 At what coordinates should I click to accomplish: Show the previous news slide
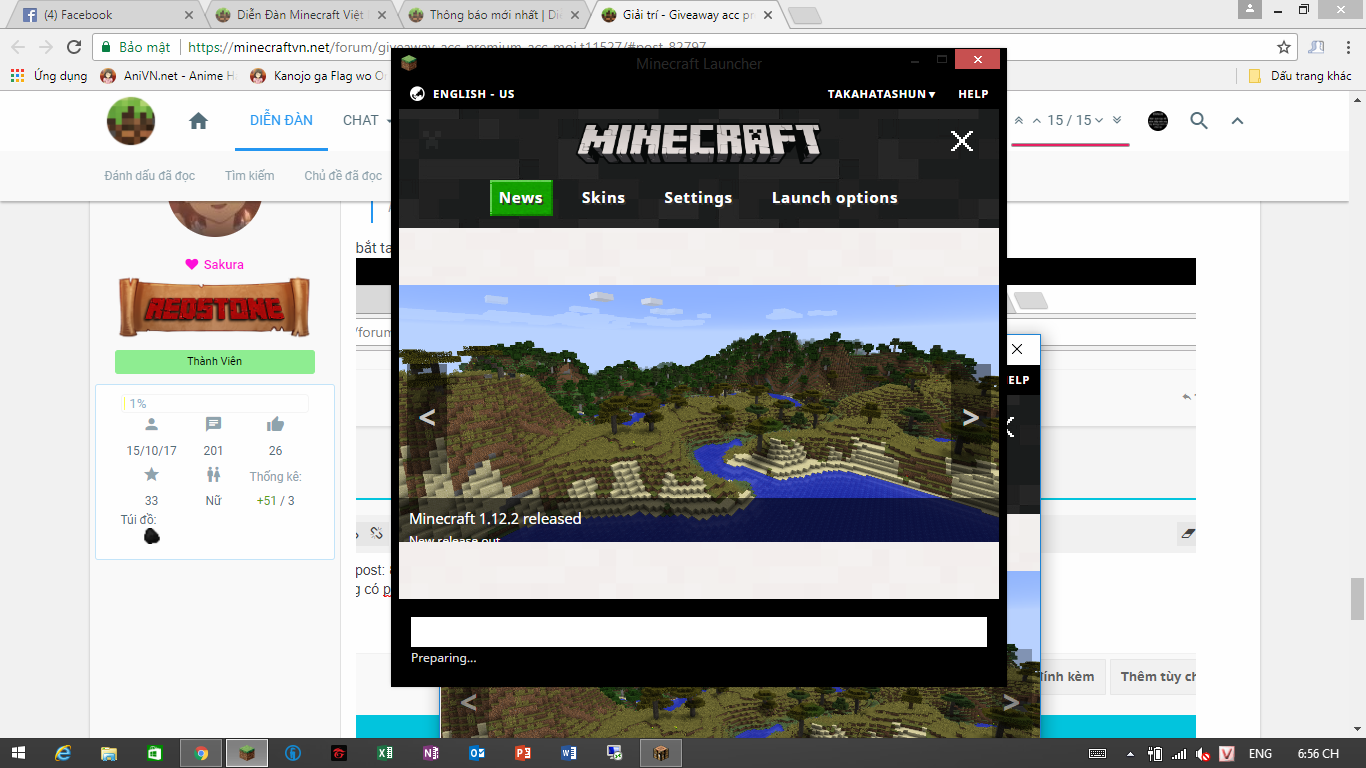pyautogui.click(x=427, y=418)
